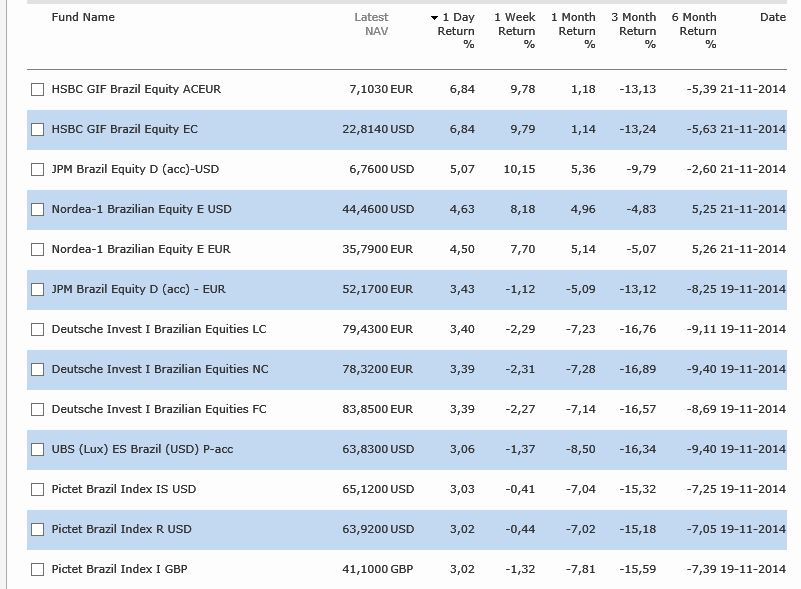The height and width of the screenshot is (589, 801).
Task: Tick the HSBC GIF Brazil Equity EC checkbox
Action: point(37,129)
